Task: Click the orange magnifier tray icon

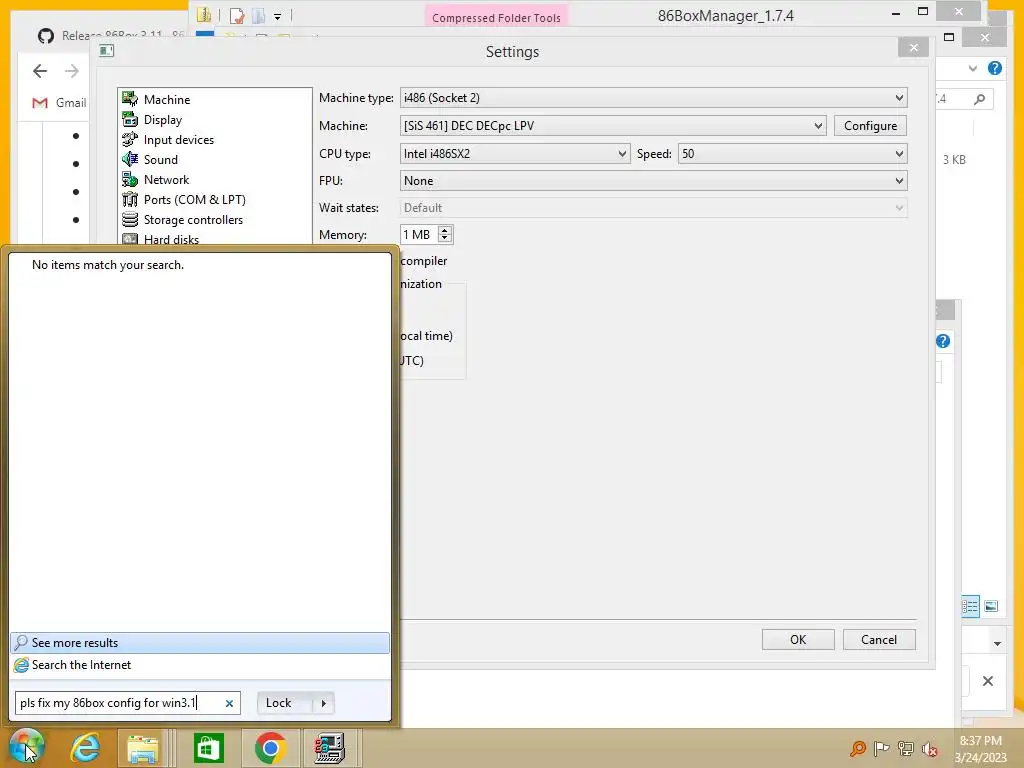Action: point(857,748)
